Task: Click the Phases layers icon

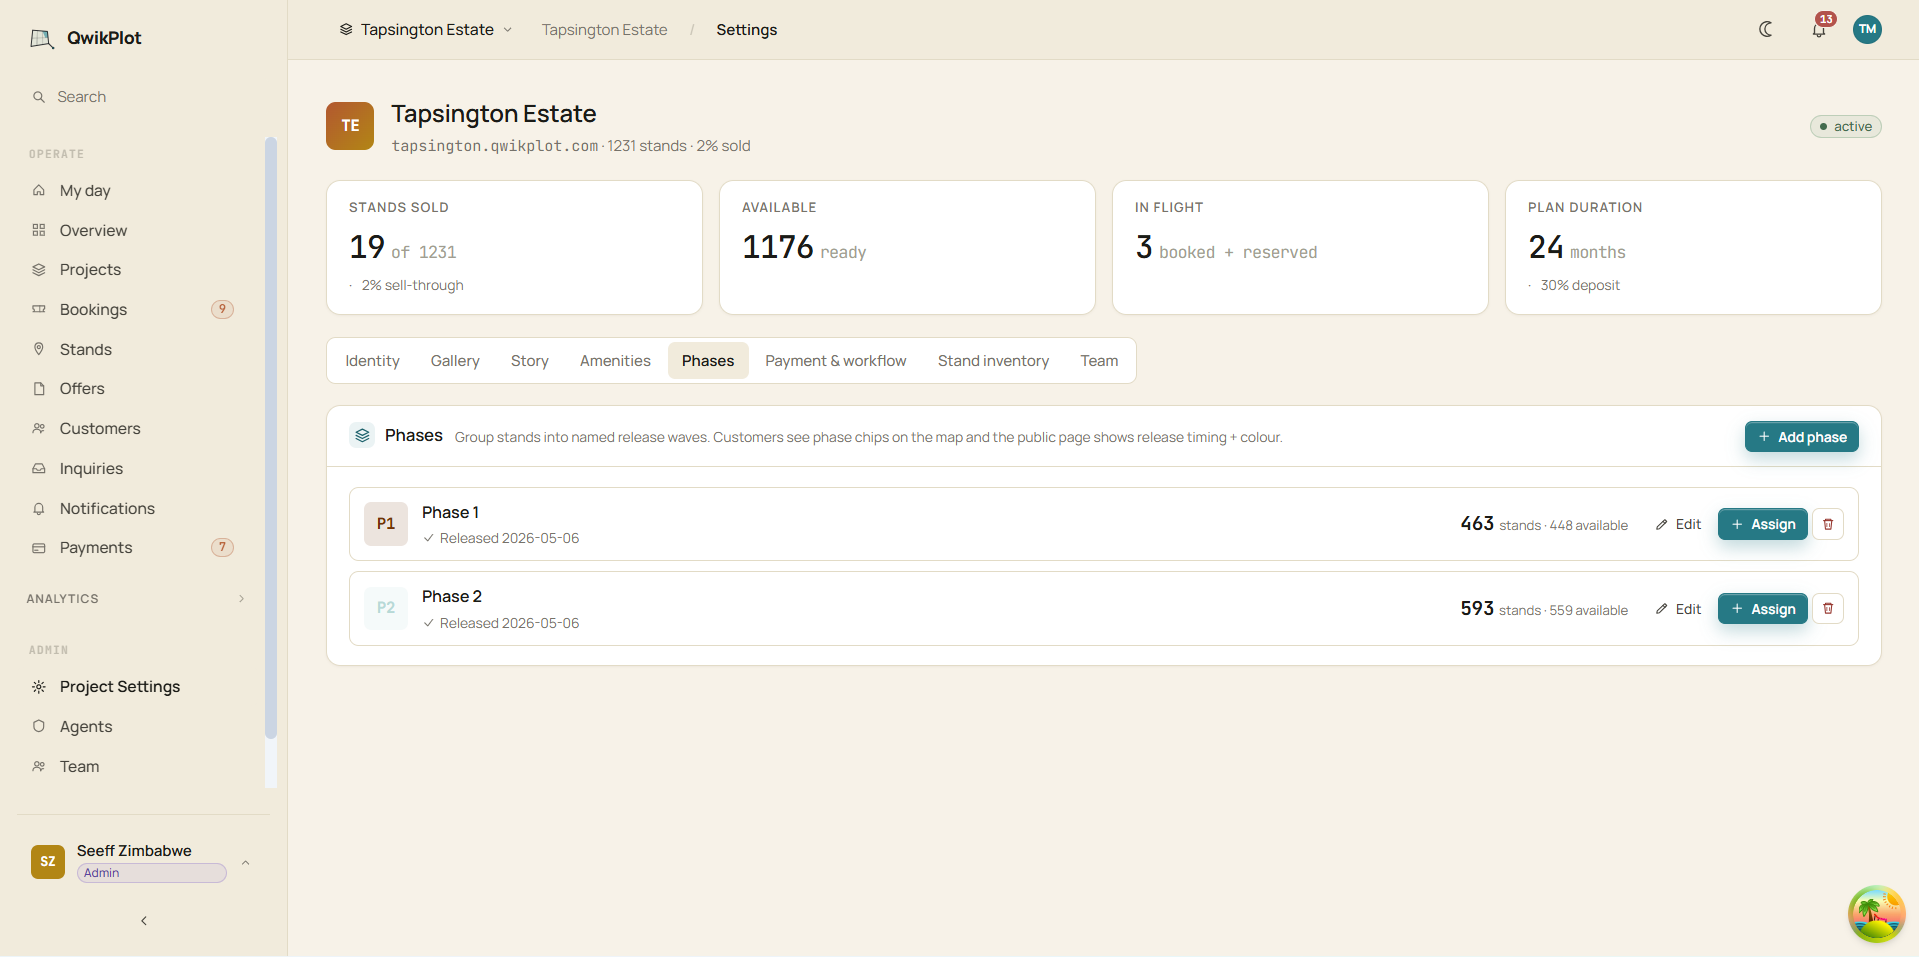Action: pyautogui.click(x=362, y=435)
